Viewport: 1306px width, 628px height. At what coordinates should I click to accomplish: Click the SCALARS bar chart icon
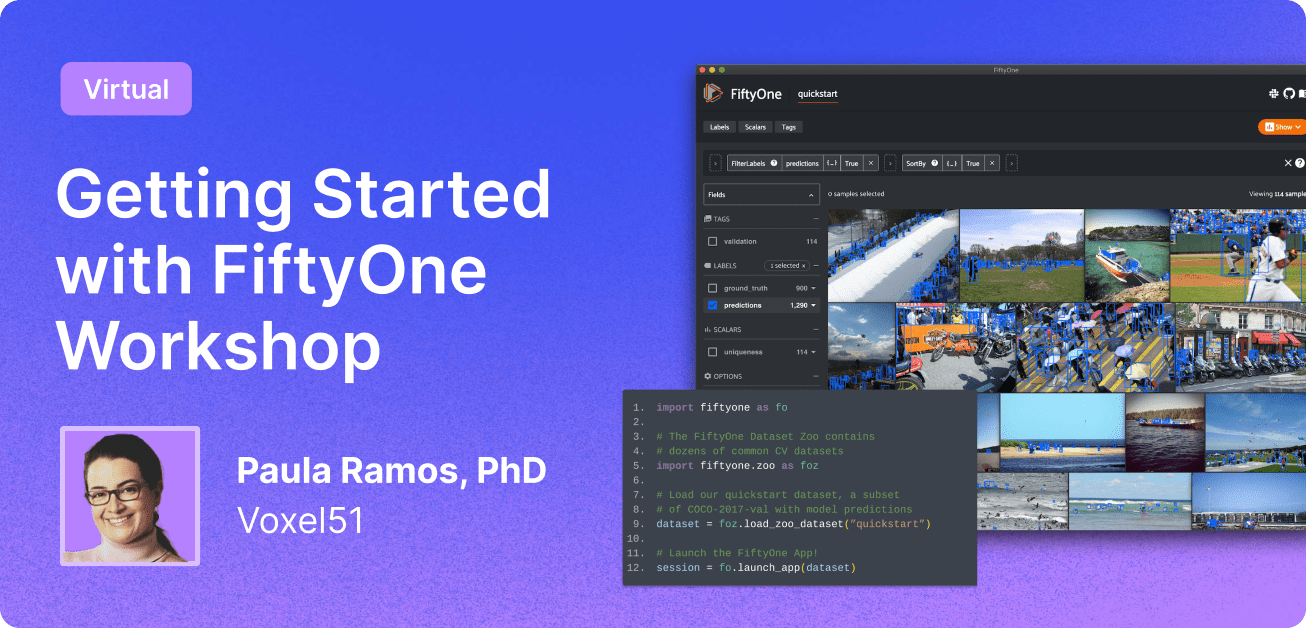coord(708,329)
